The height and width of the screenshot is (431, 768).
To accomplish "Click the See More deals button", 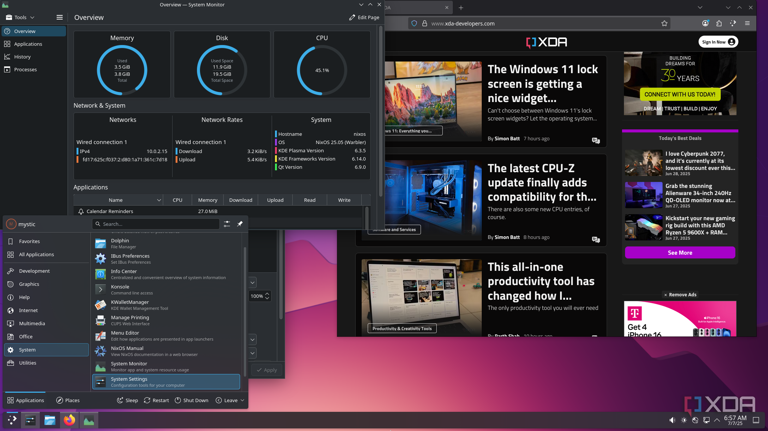I will tap(679, 253).
